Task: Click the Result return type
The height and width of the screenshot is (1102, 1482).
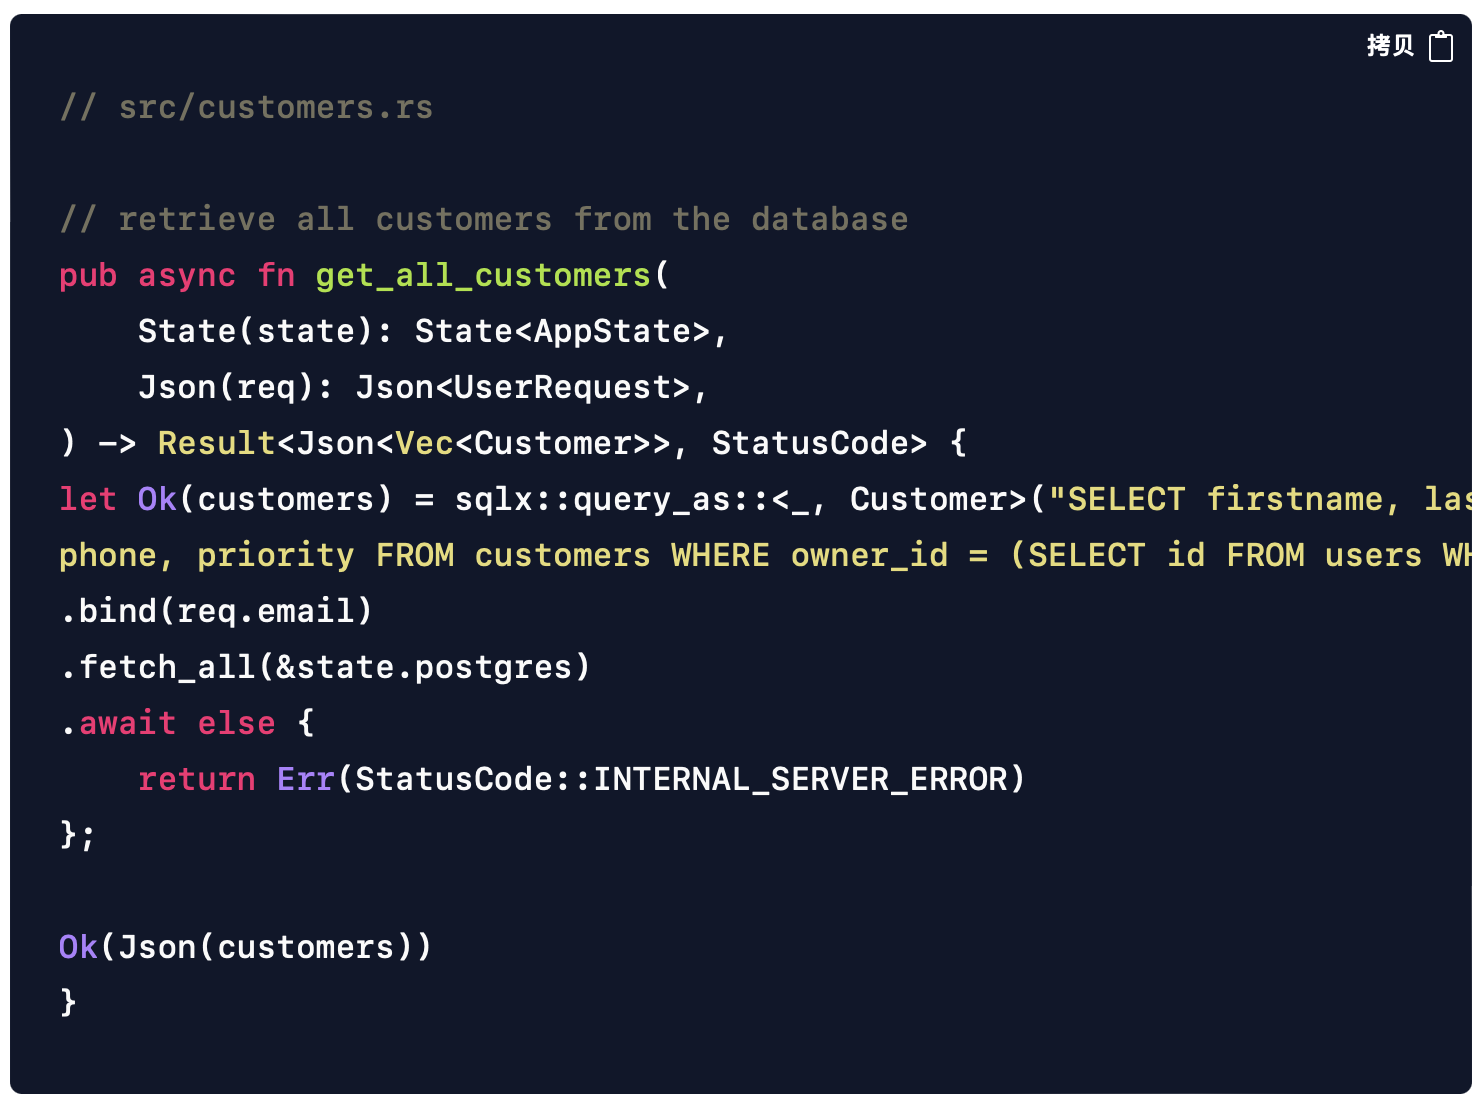Action: click(x=216, y=443)
